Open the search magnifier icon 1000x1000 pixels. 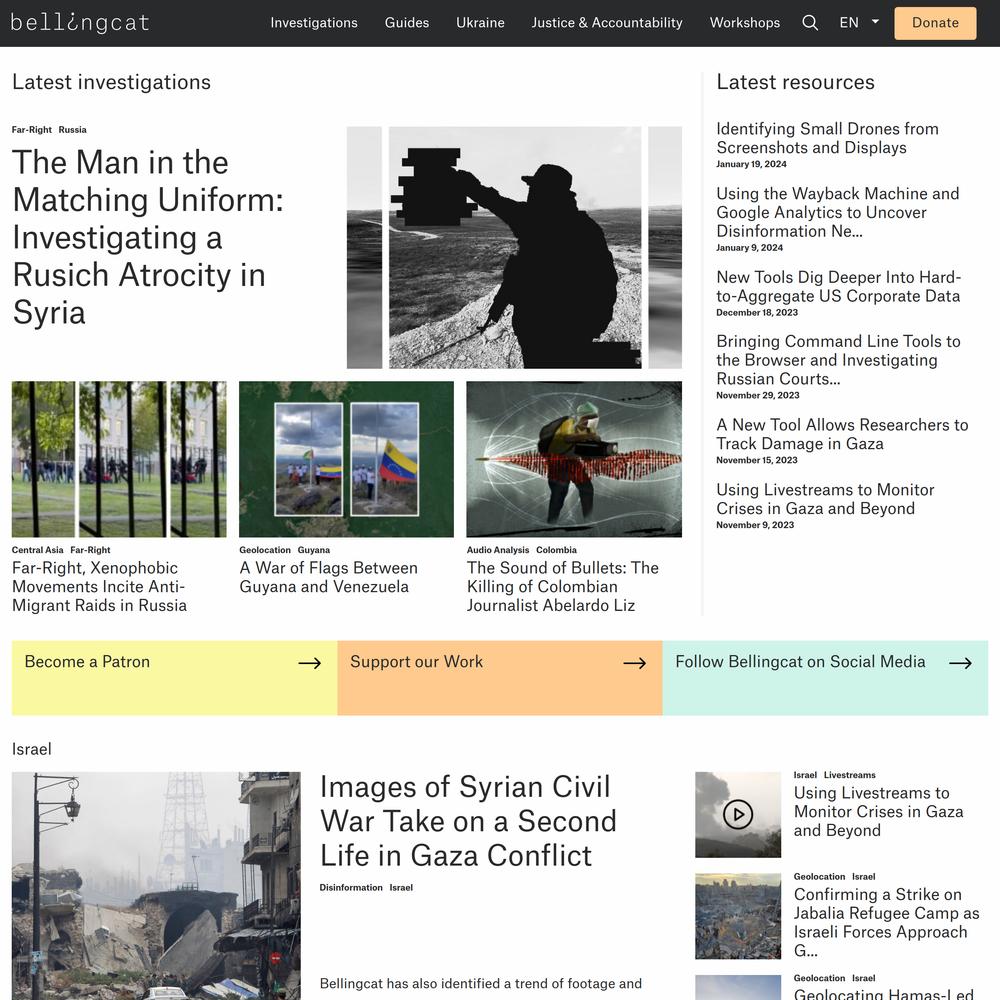point(810,23)
